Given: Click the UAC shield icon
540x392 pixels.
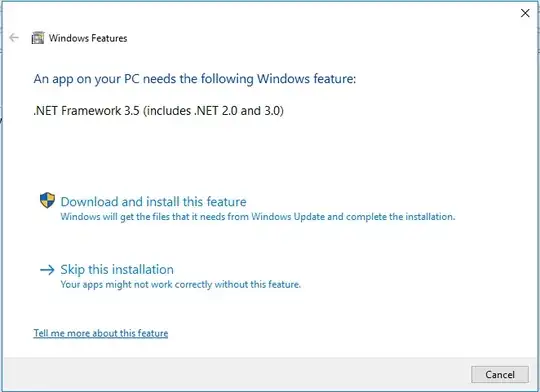Looking at the screenshot, I should tap(47, 200).
